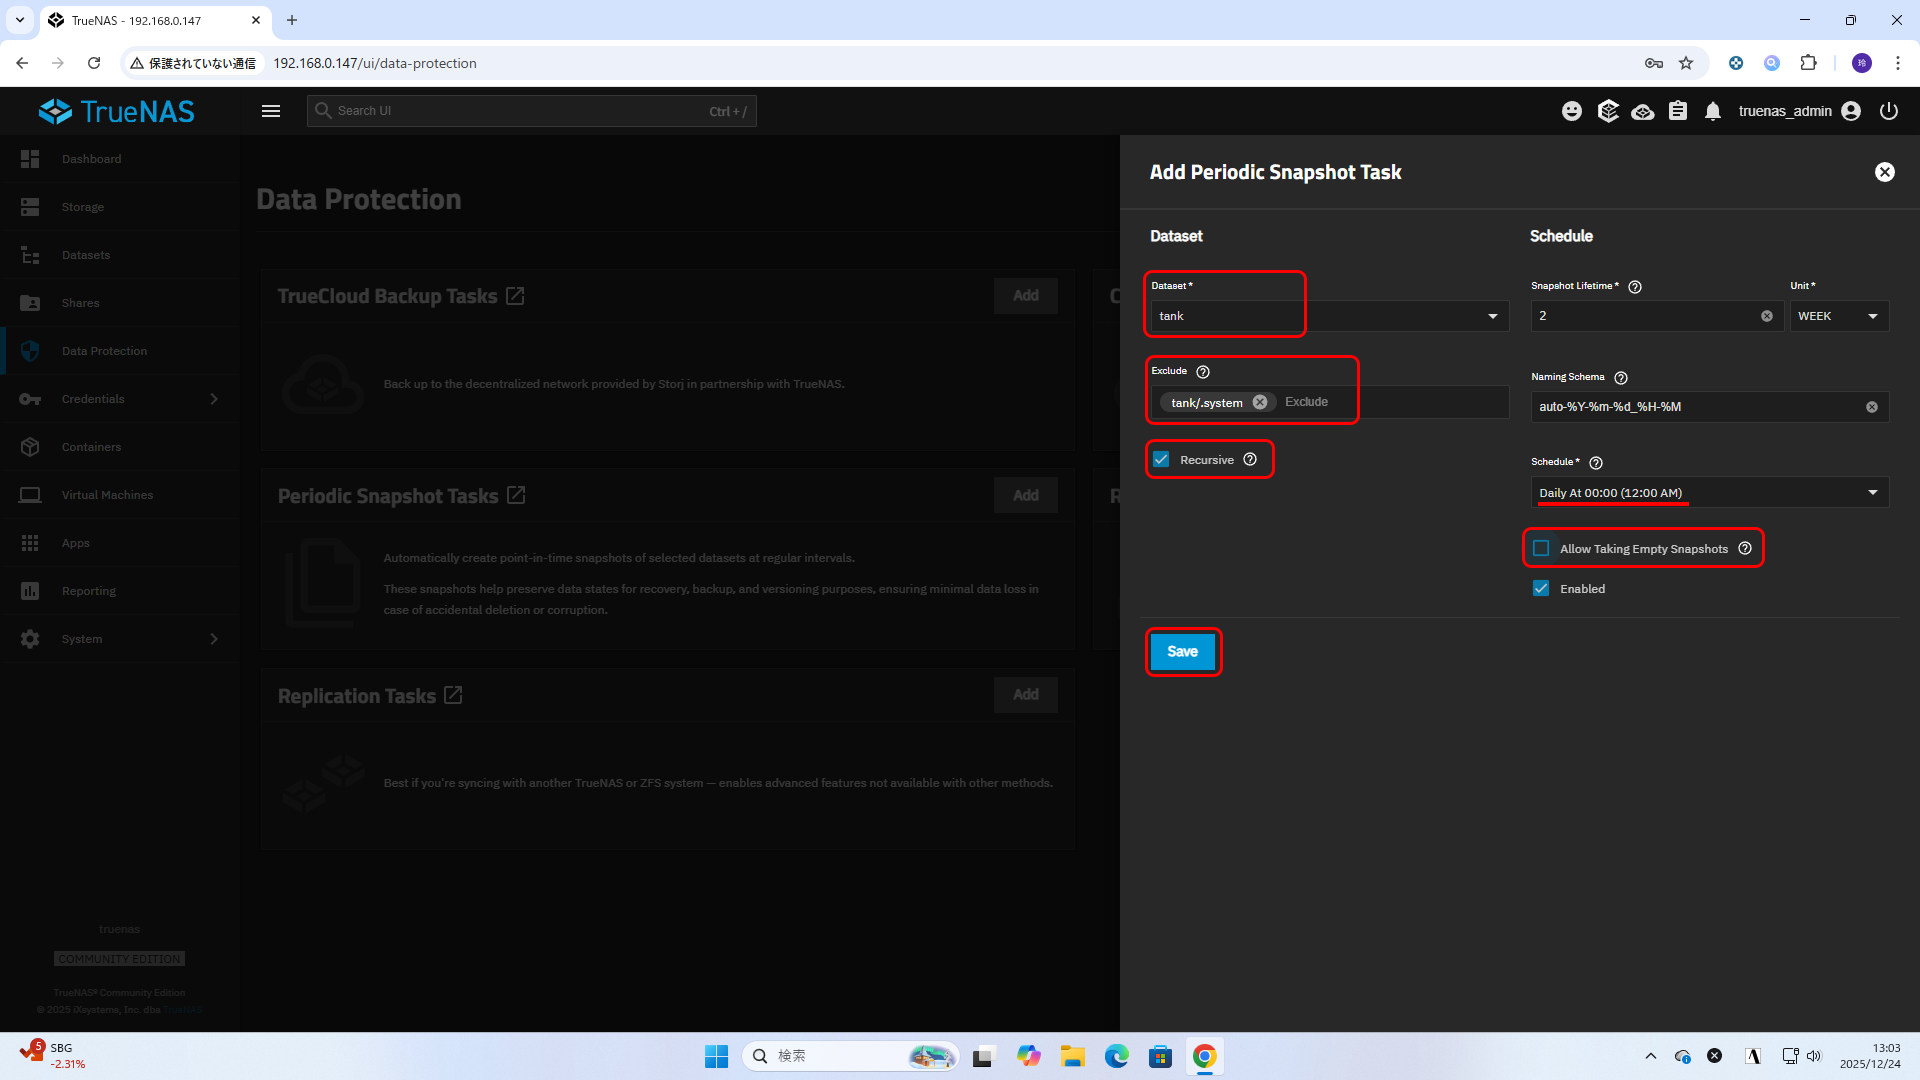Uncheck the Enabled checkbox
This screenshot has height=1080, width=1920.
[x=1541, y=588]
